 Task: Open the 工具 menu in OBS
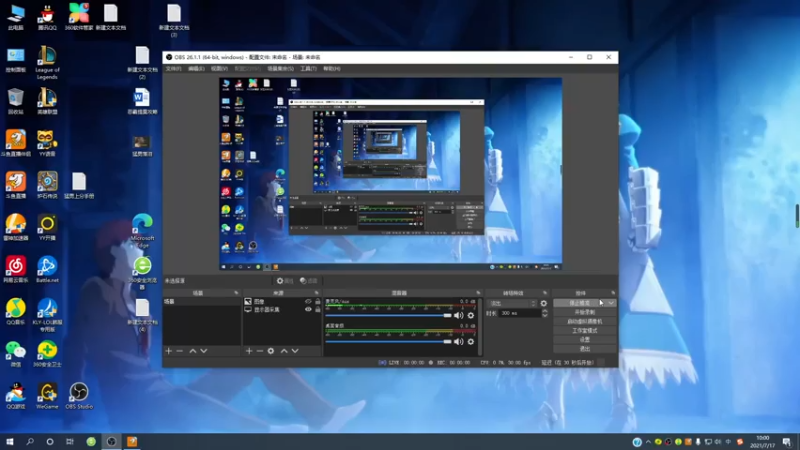click(x=309, y=69)
